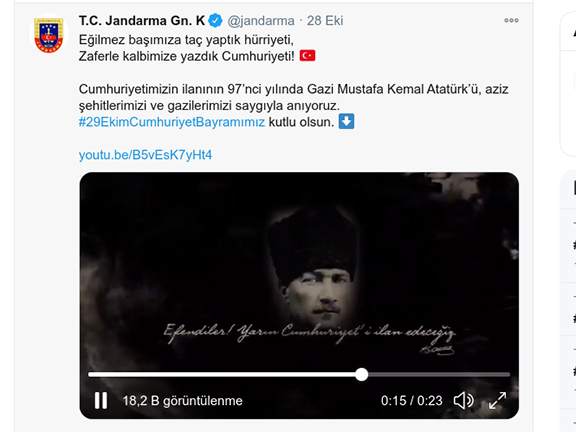Click the Turkish flag emoji
The height and width of the screenshot is (432, 576).
click(x=307, y=56)
